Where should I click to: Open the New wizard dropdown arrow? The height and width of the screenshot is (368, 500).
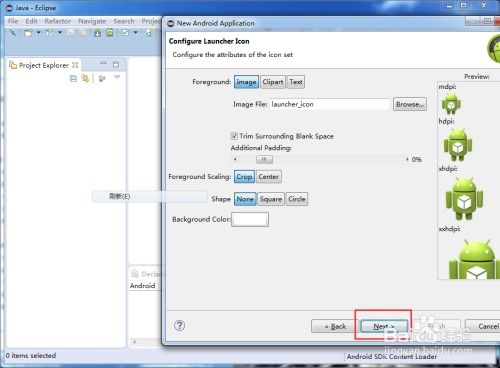coord(38,33)
